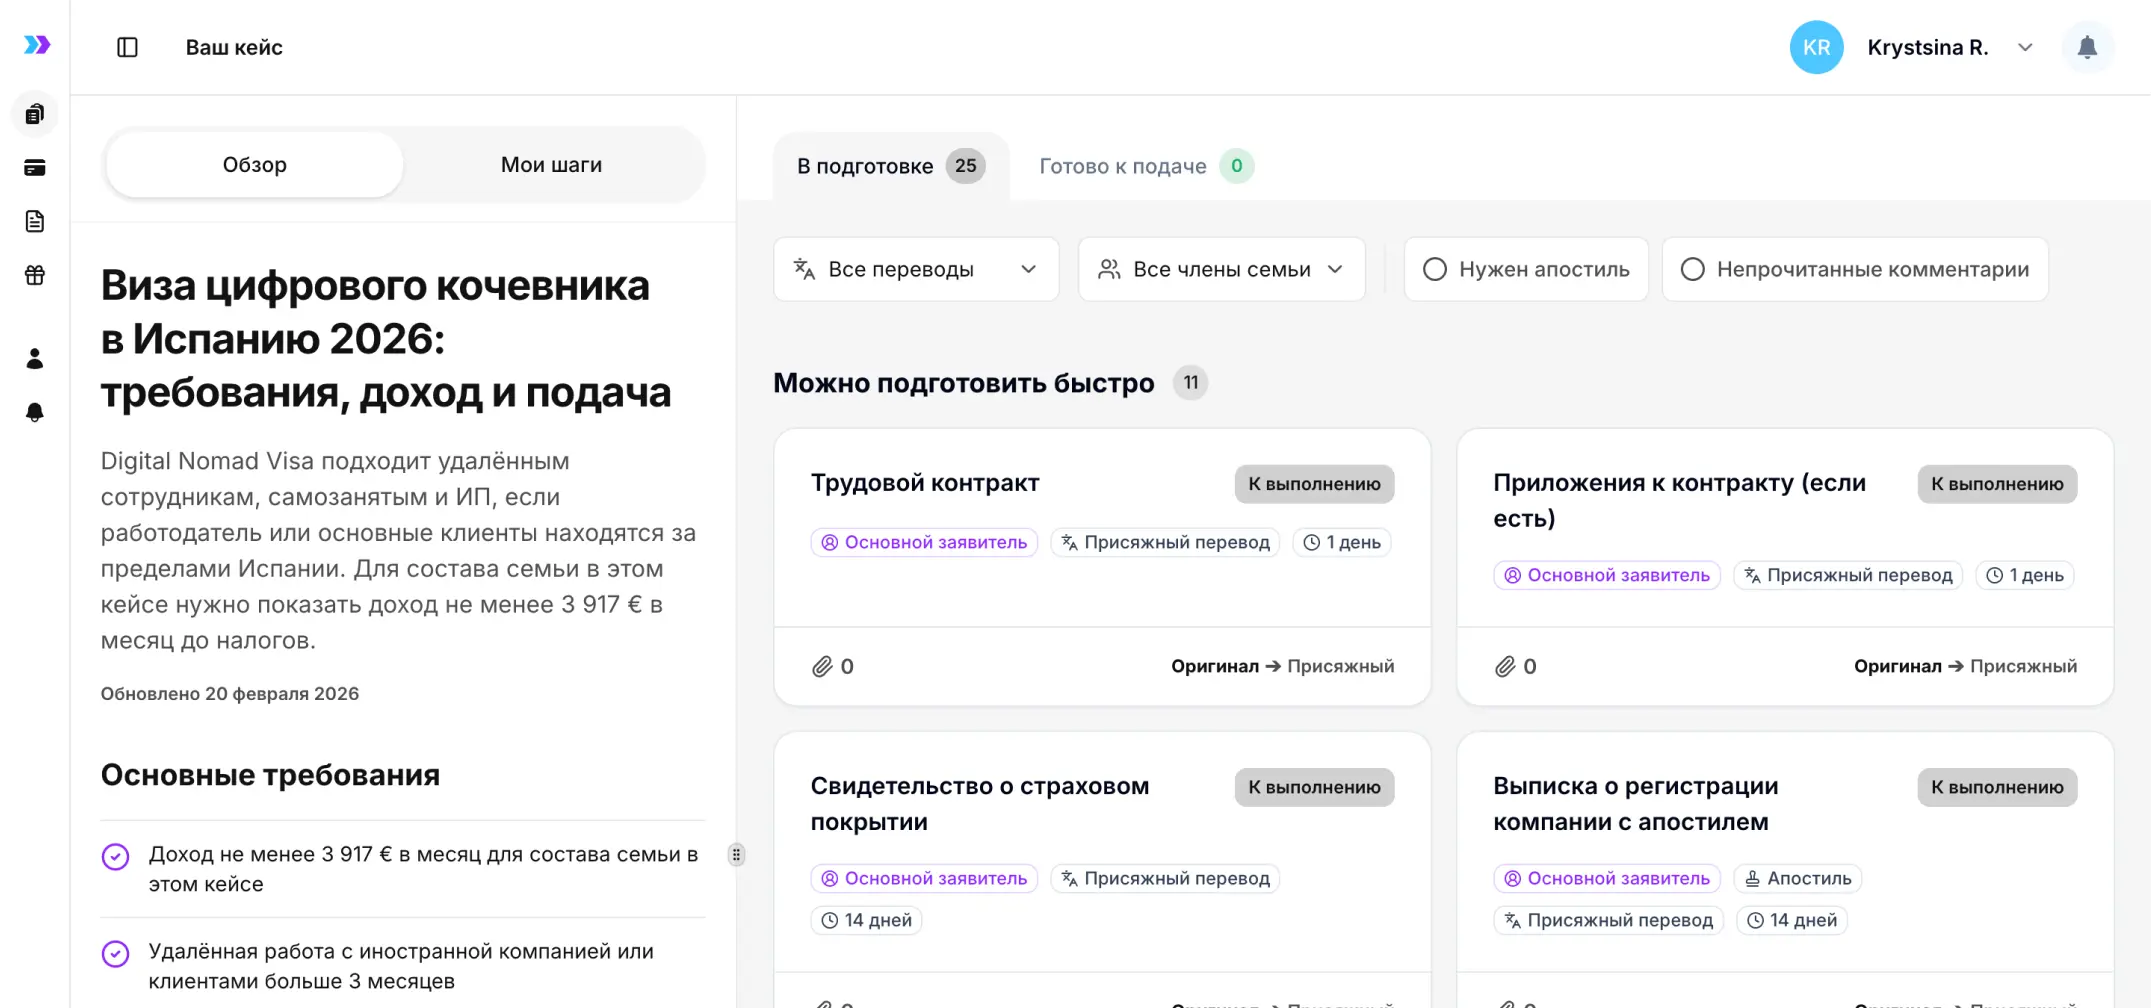Click Присяжный перевод tag on Свидетельство card
Screen dimensions: 2152x1008
coord(1165,878)
